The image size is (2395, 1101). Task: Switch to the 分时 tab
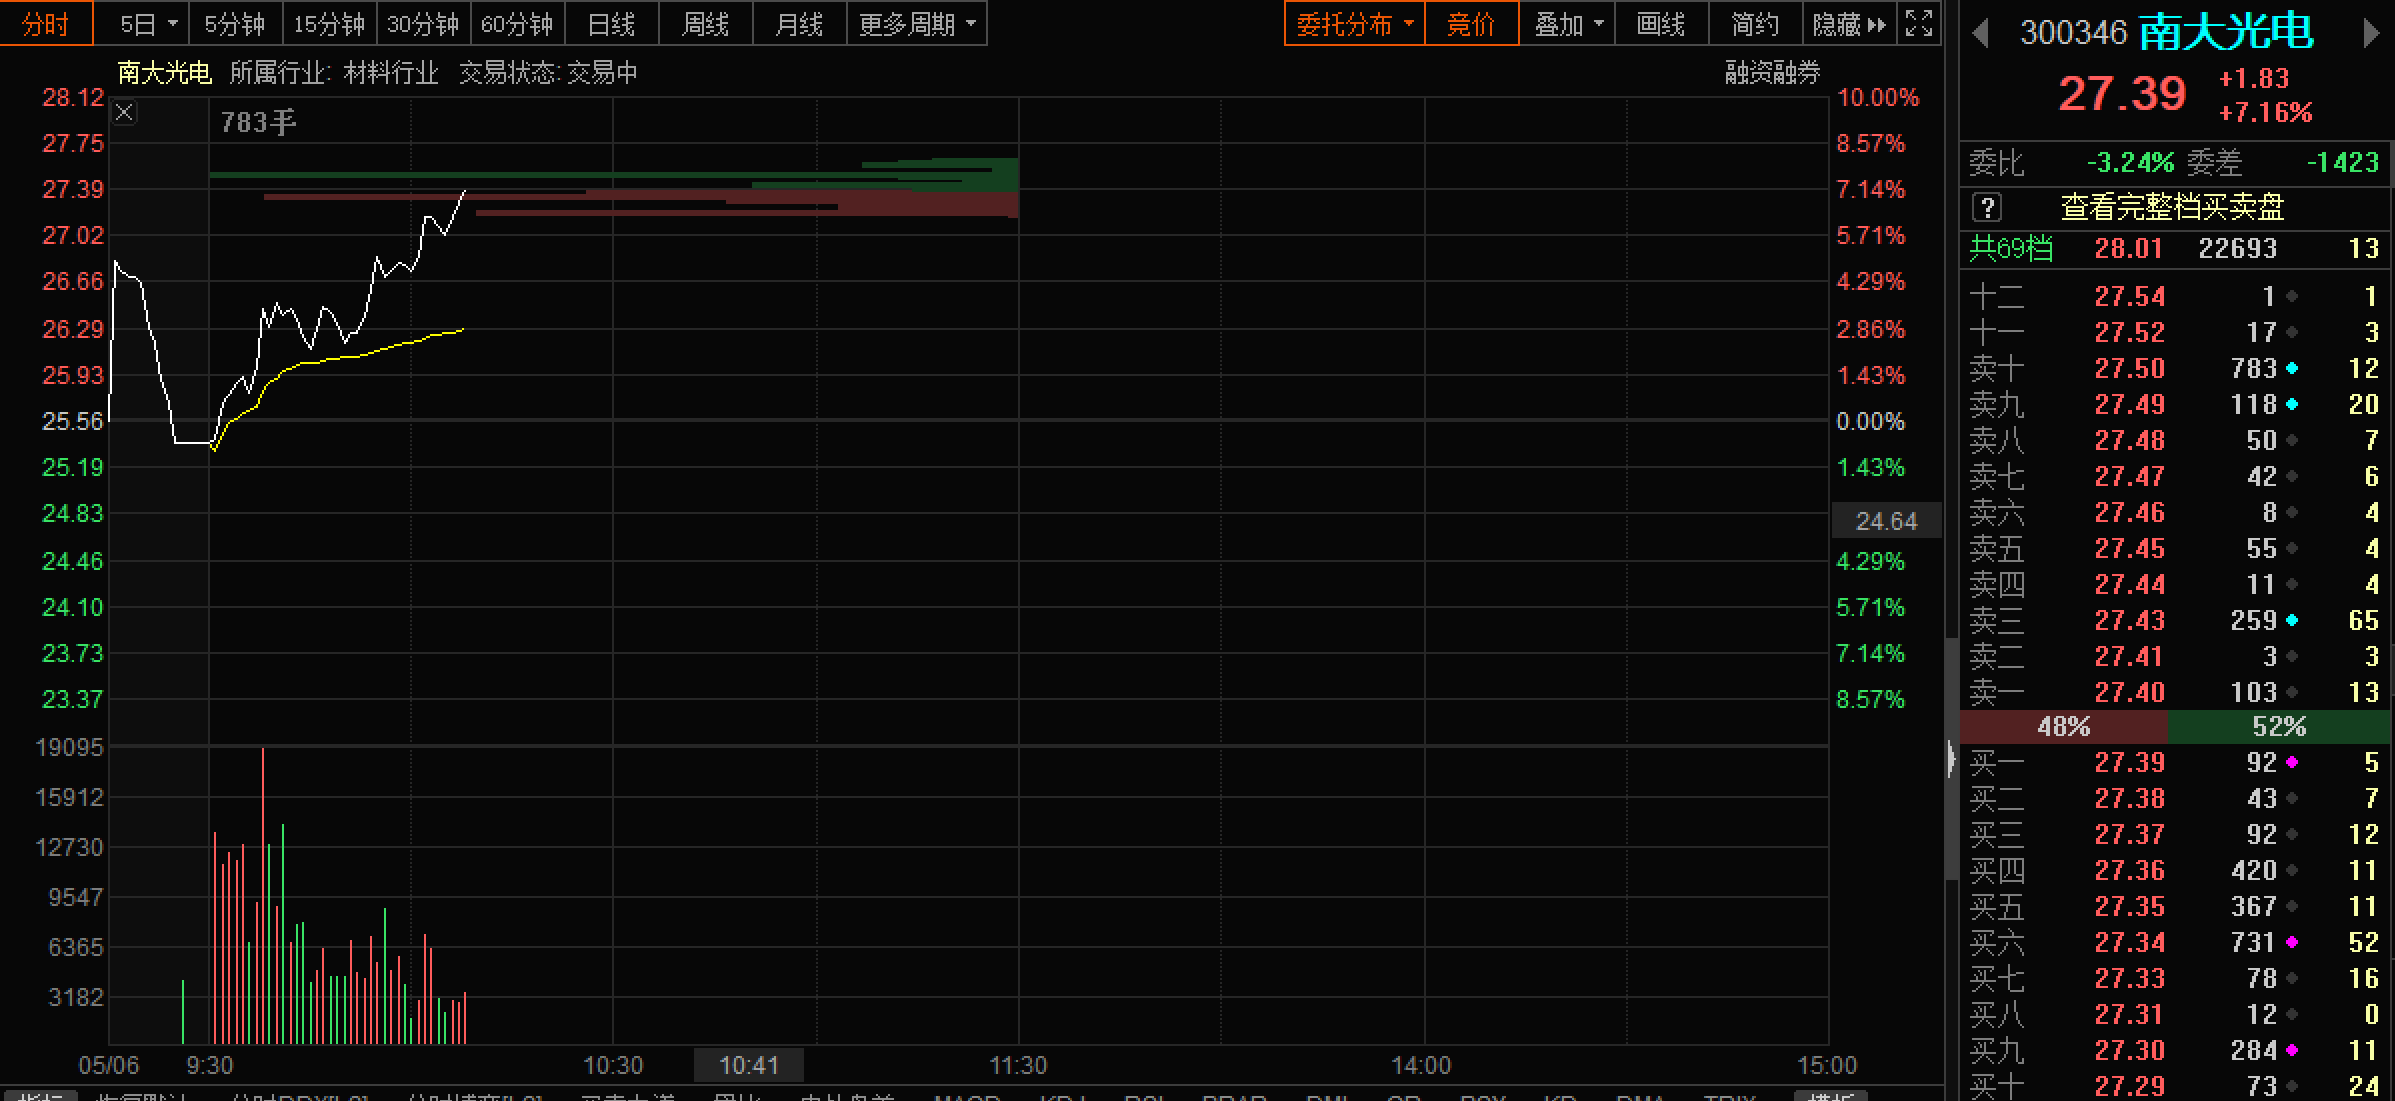coord(46,24)
